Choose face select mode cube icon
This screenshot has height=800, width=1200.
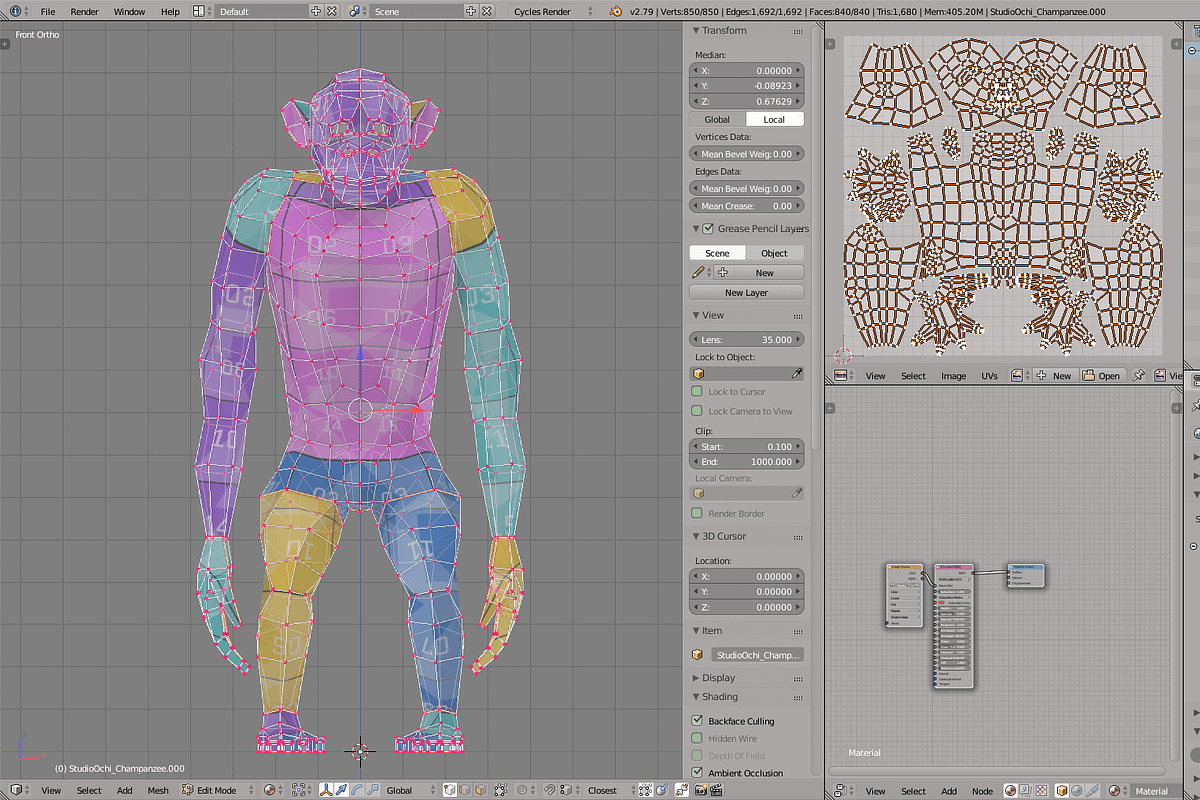click(481, 790)
